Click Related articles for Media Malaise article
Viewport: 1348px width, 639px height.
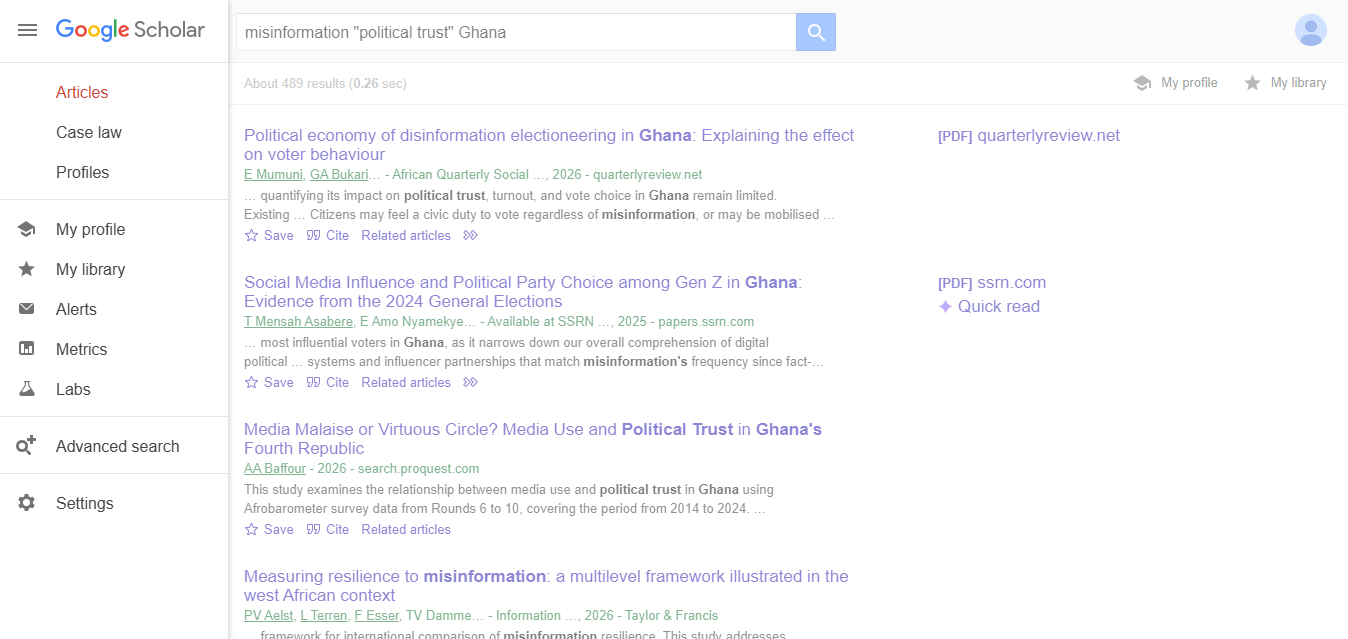pyautogui.click(x=406, y=529)
